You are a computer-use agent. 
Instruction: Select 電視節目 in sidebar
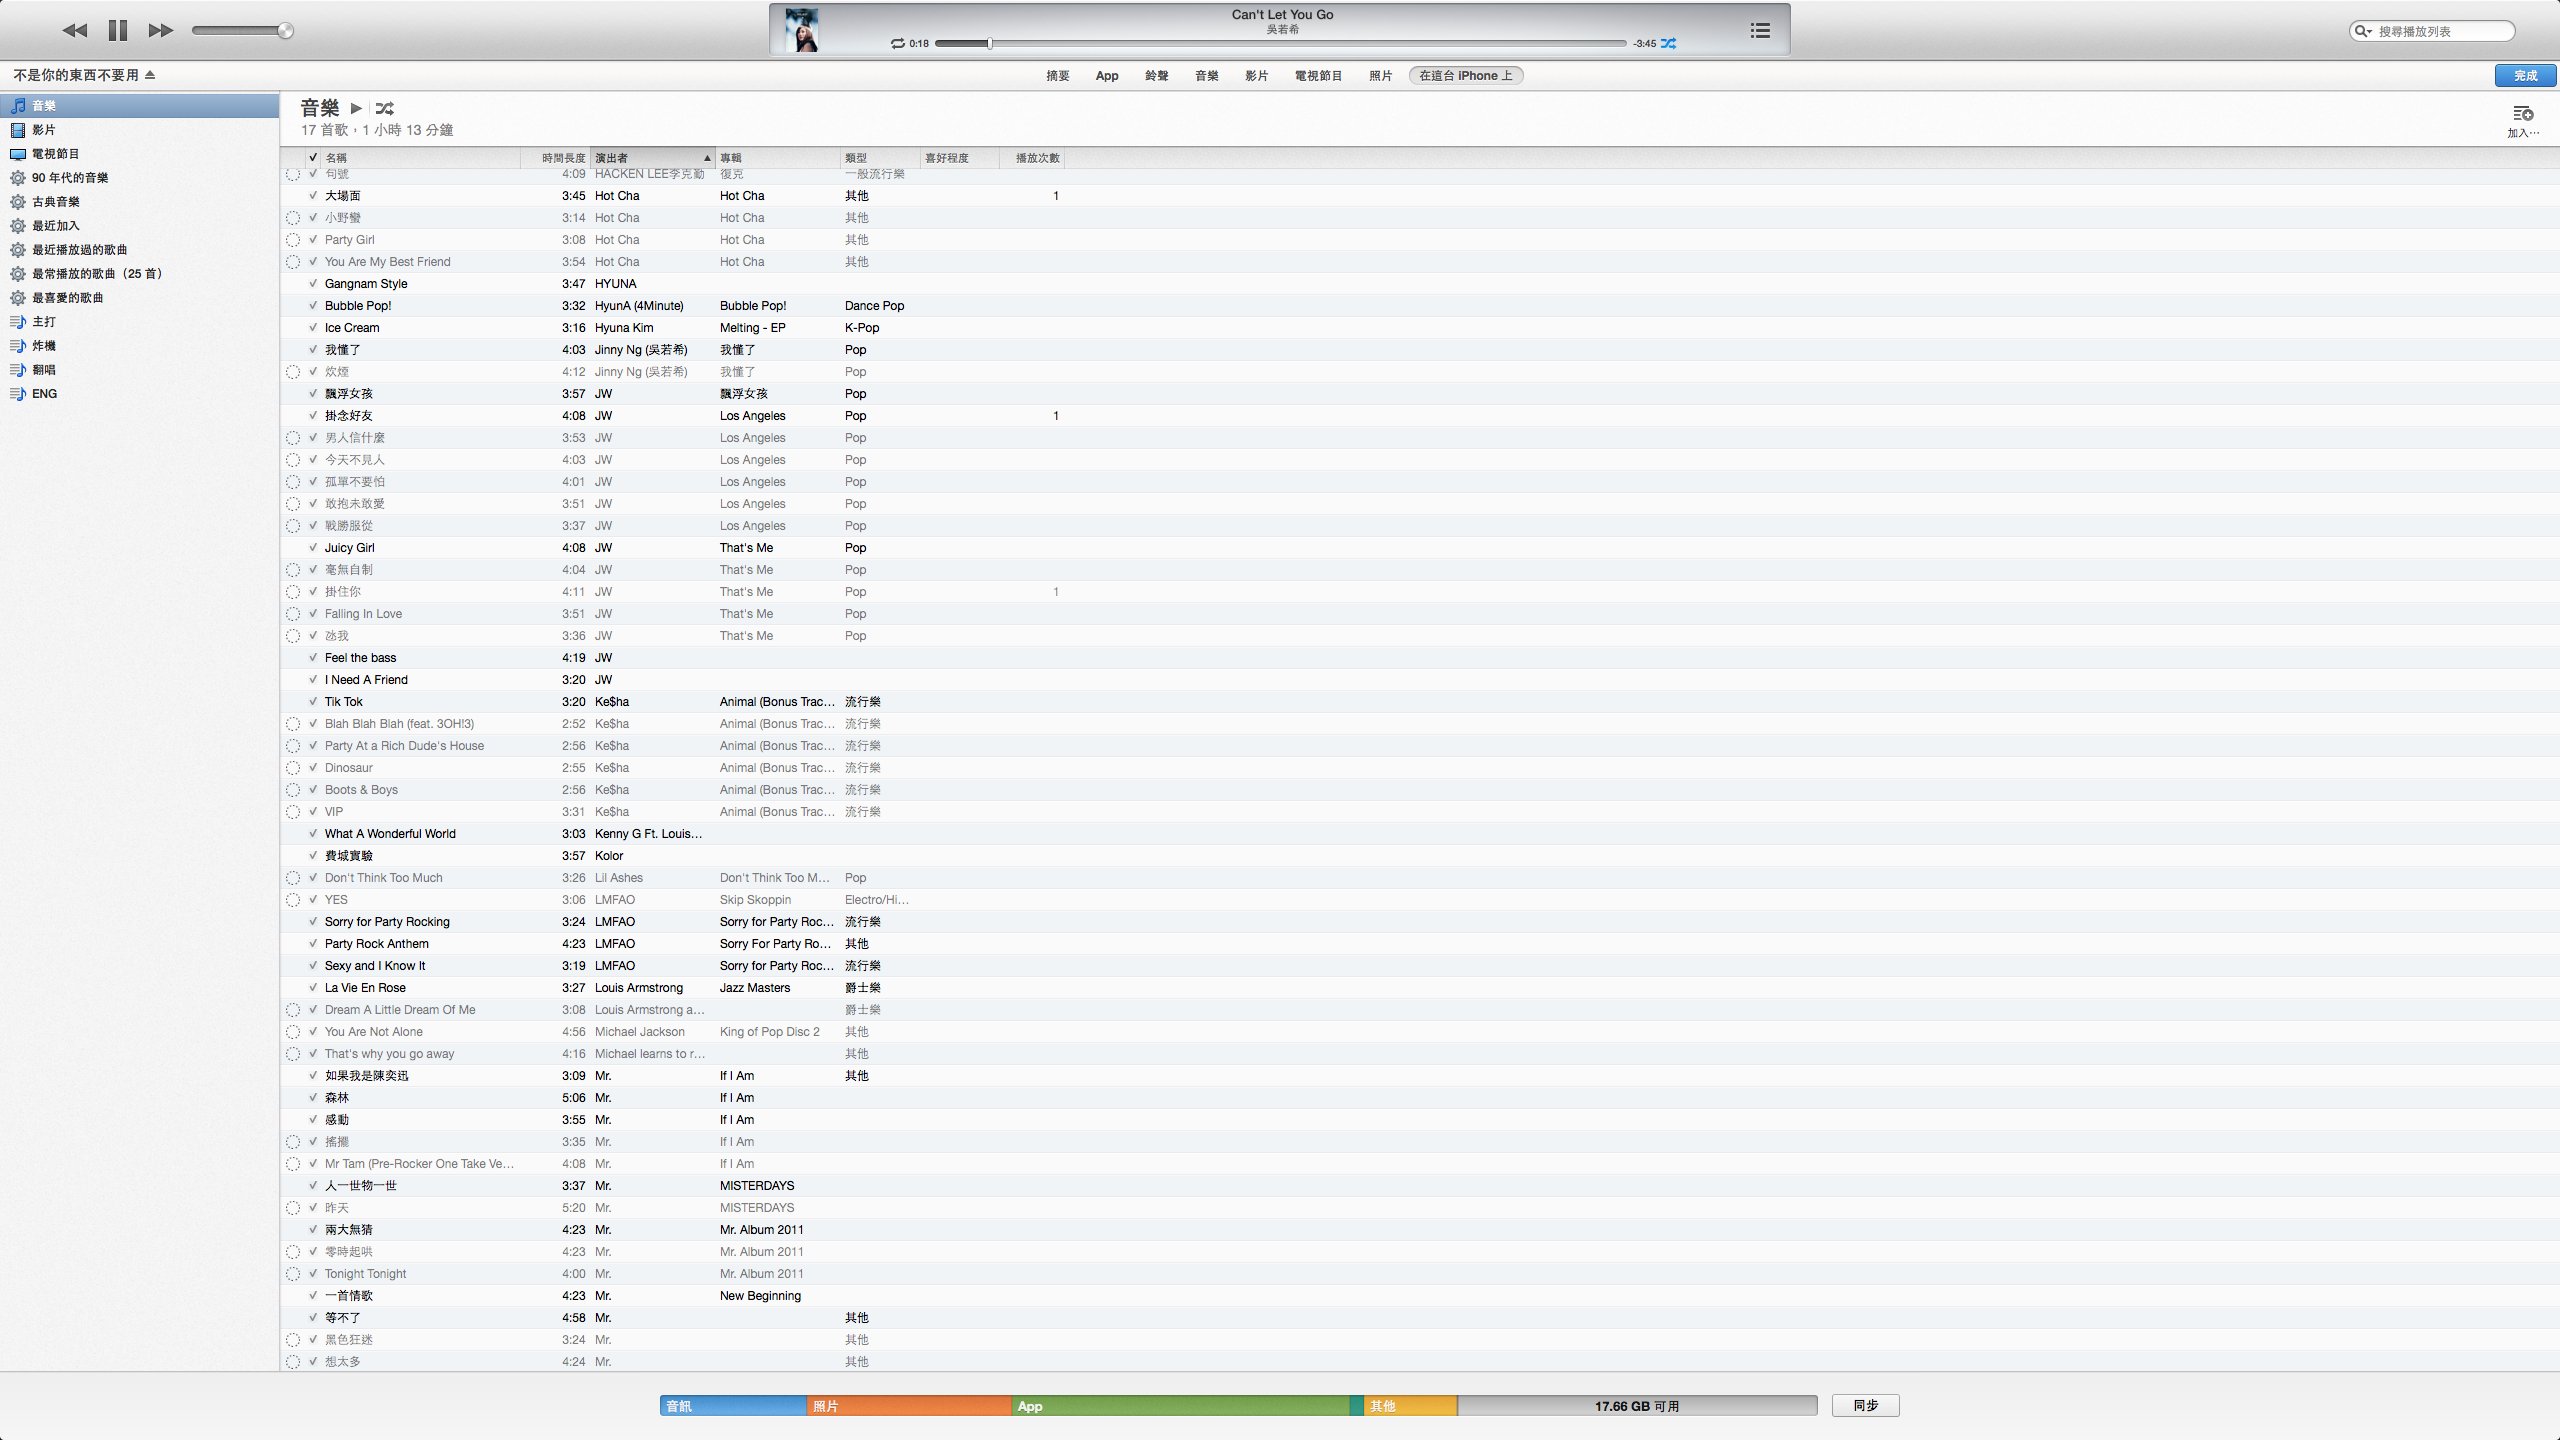point(139,154)
